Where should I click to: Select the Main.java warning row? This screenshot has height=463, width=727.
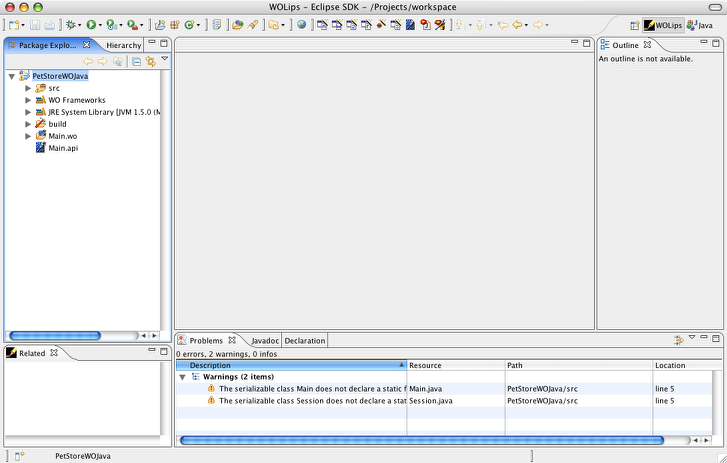coord(444,389)
